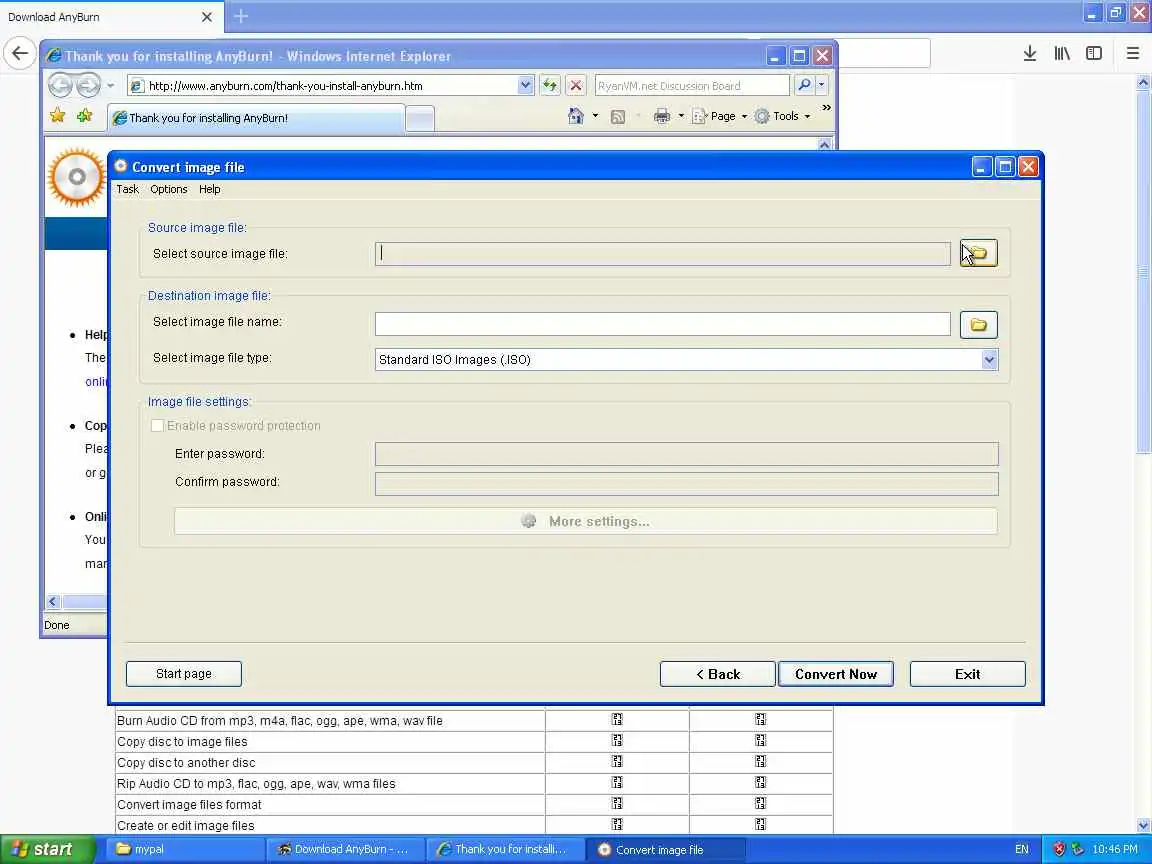Close the Download AnyBurn tab
Viewport: 1152px width, 864px height.
click(x=207, y=16)
